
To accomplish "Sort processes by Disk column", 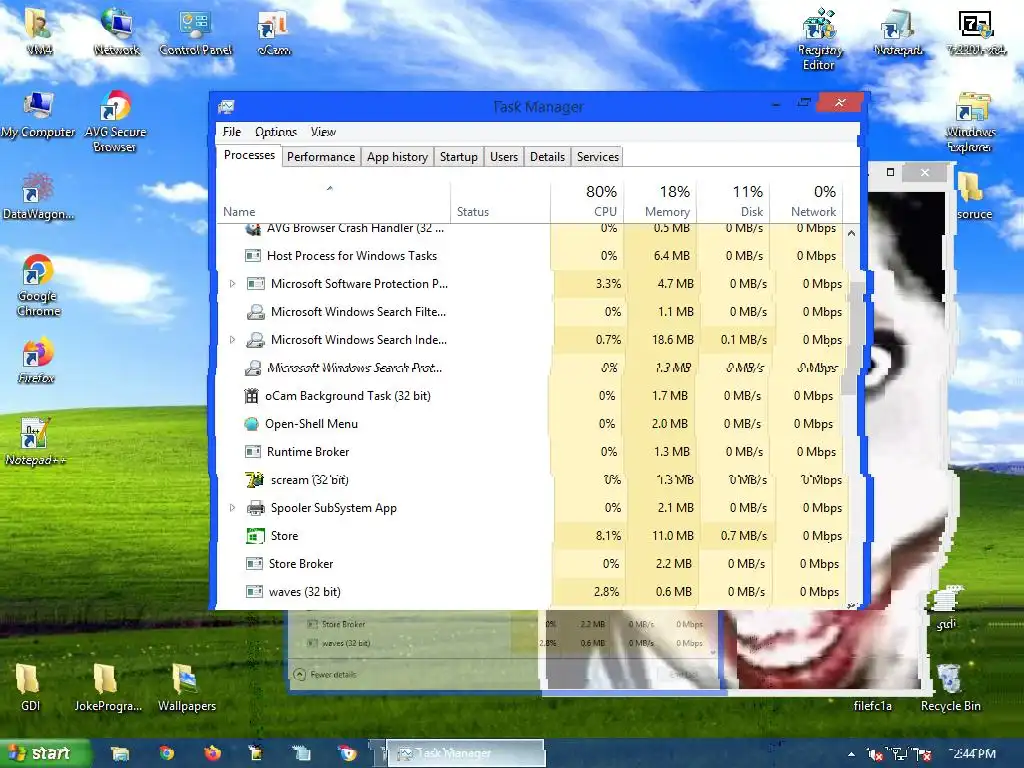I will point(733,203).
